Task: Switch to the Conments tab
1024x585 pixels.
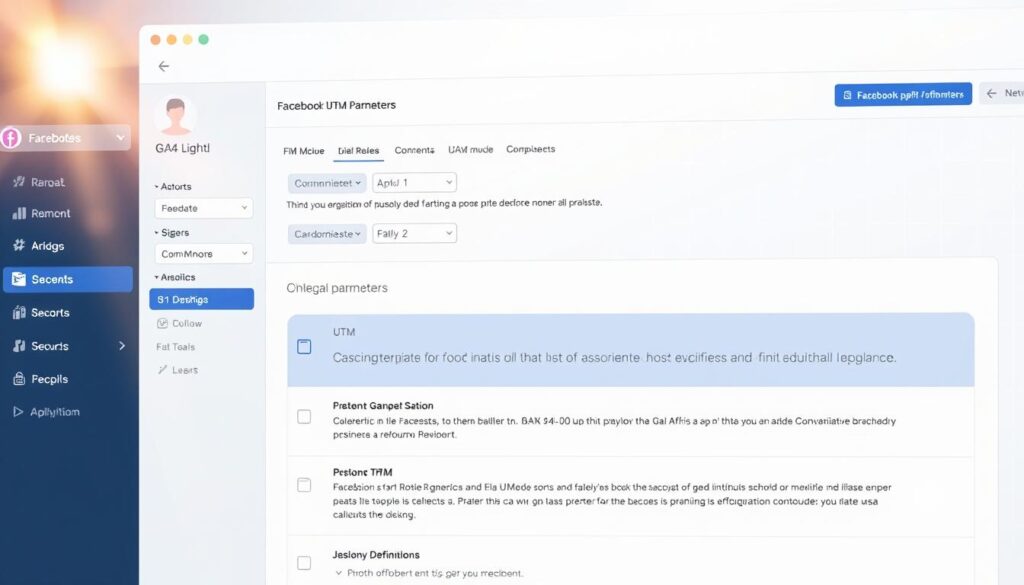Action: pos(414,150)
